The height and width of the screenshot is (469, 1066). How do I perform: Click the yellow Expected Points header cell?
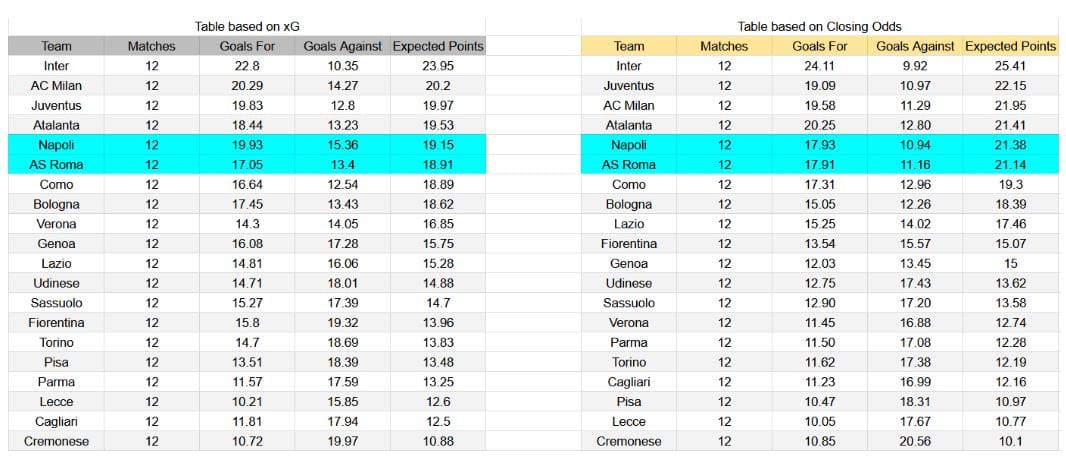1011,46
